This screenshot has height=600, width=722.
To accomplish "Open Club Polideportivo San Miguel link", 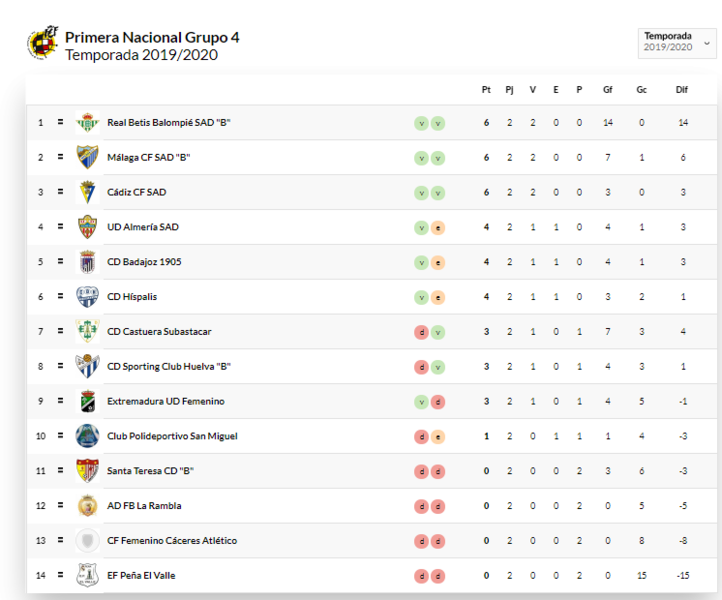I will tap(172, 436).
